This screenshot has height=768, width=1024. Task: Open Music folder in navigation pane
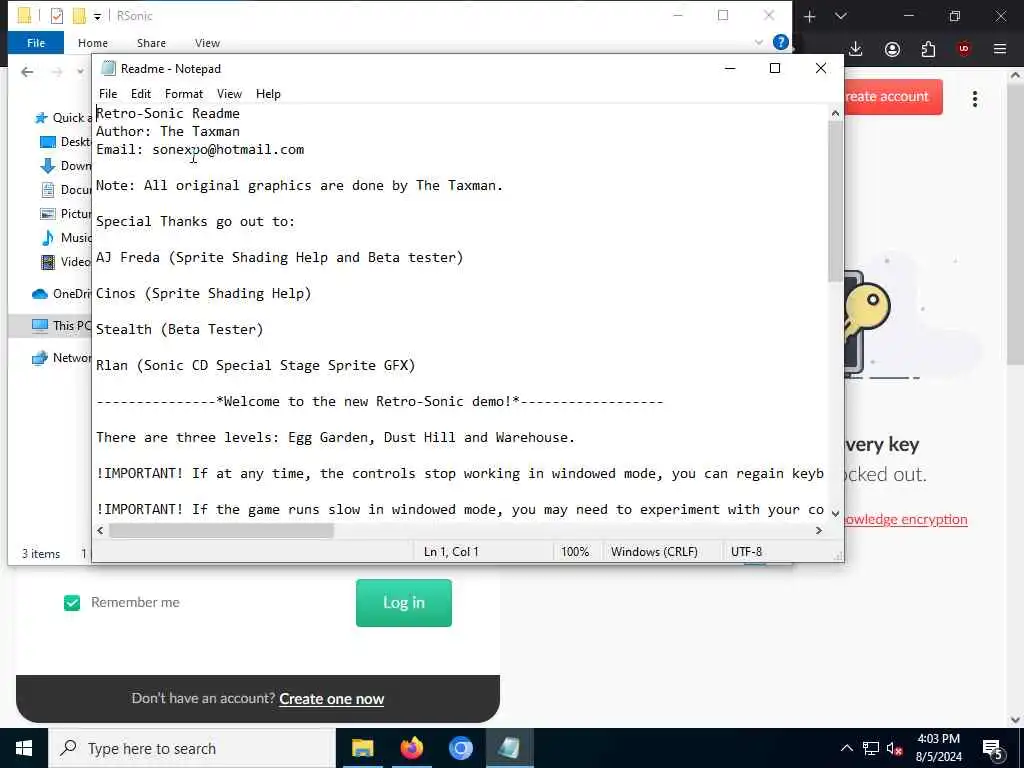[x=65, y=238]
